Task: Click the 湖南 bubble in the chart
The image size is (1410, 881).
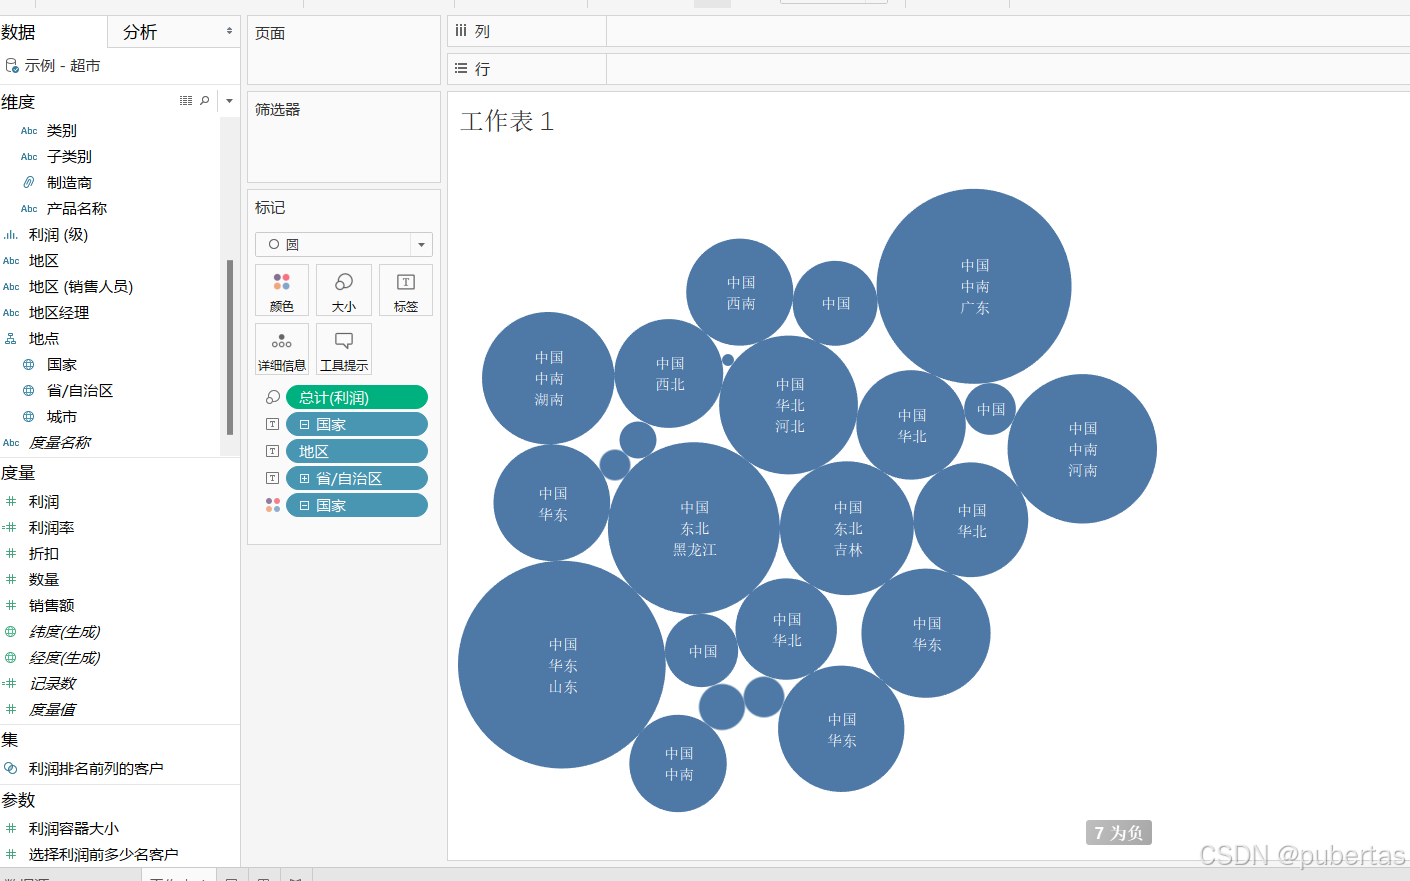Action: pos(548,378)
